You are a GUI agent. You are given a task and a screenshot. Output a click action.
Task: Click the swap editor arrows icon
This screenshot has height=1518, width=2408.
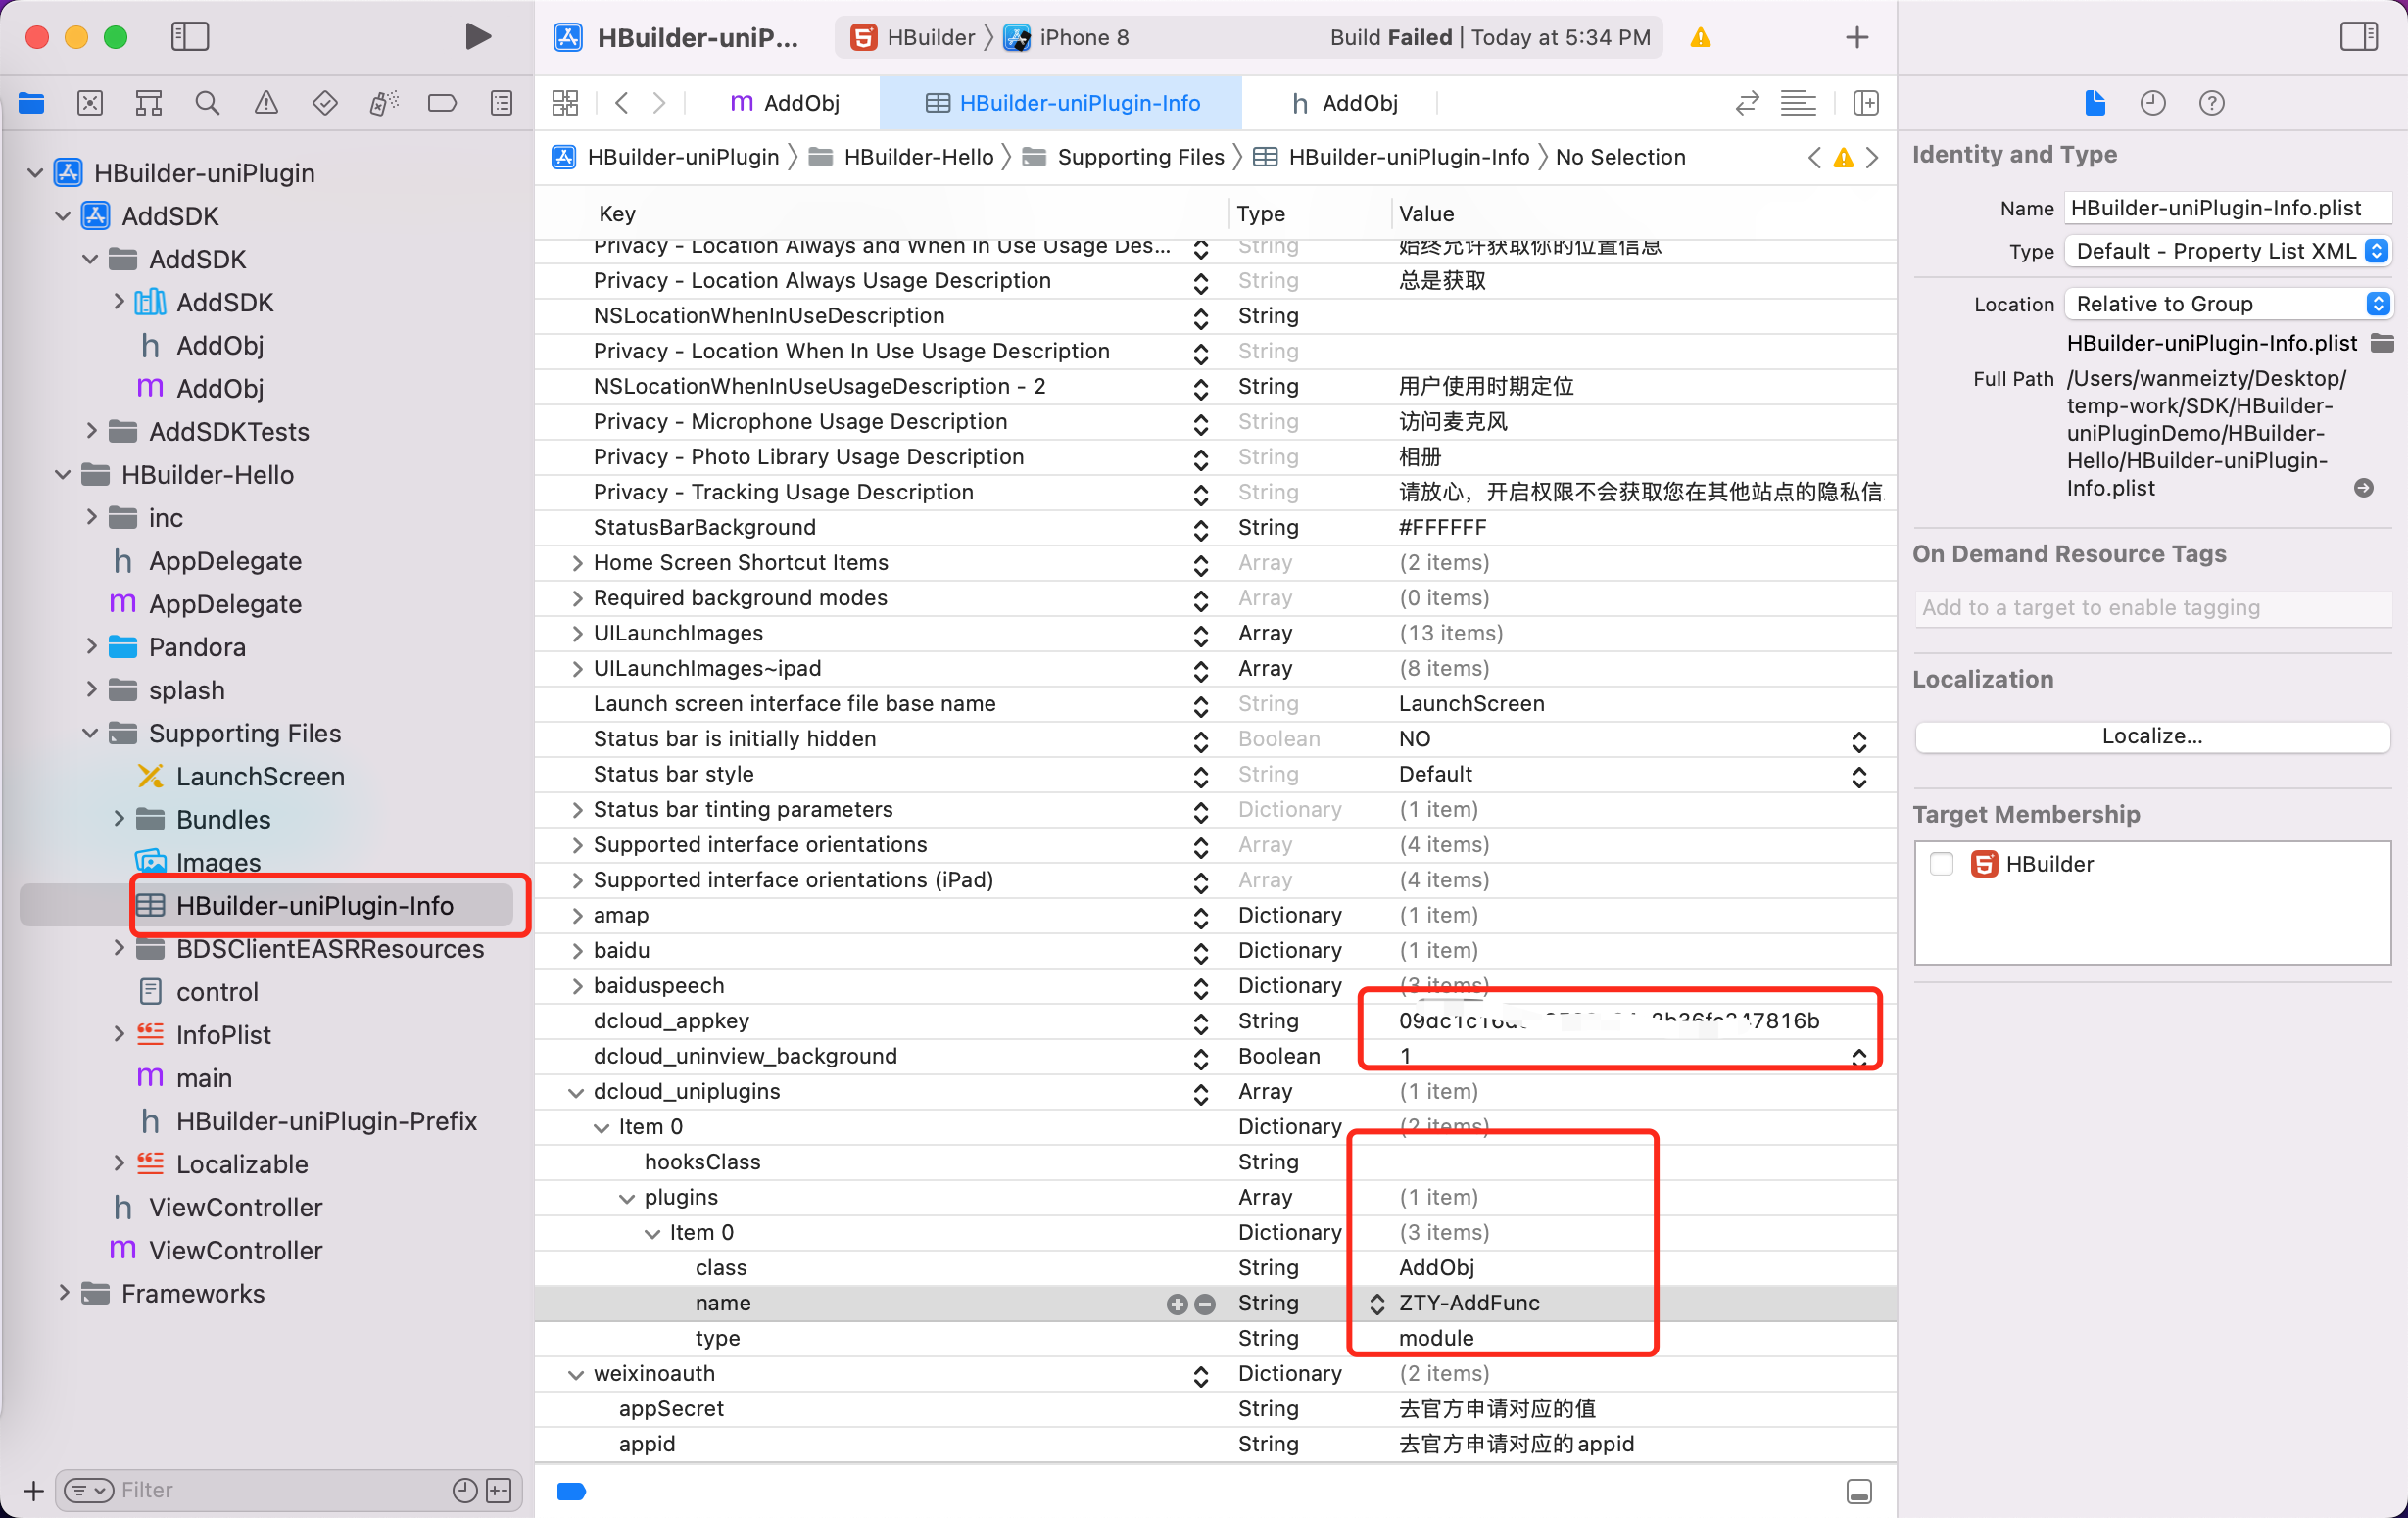point(1747,103)
